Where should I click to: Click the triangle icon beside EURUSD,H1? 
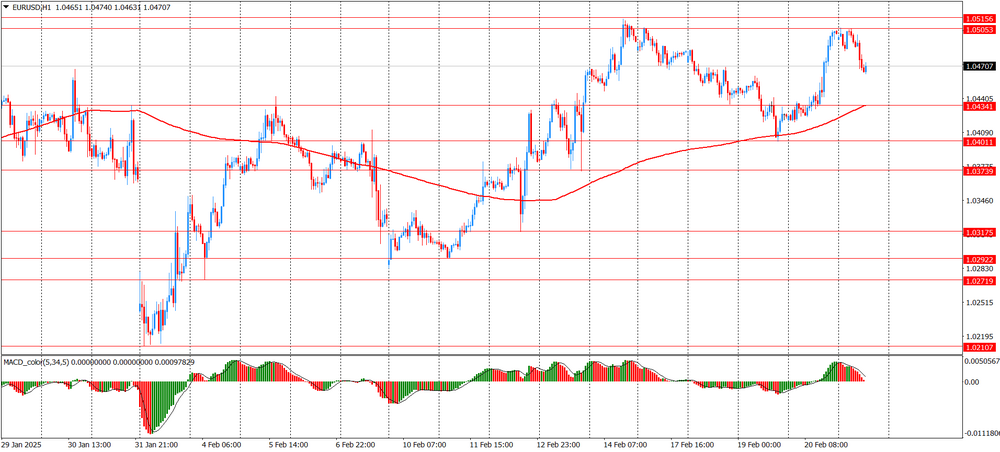click(x=6, y=8)
